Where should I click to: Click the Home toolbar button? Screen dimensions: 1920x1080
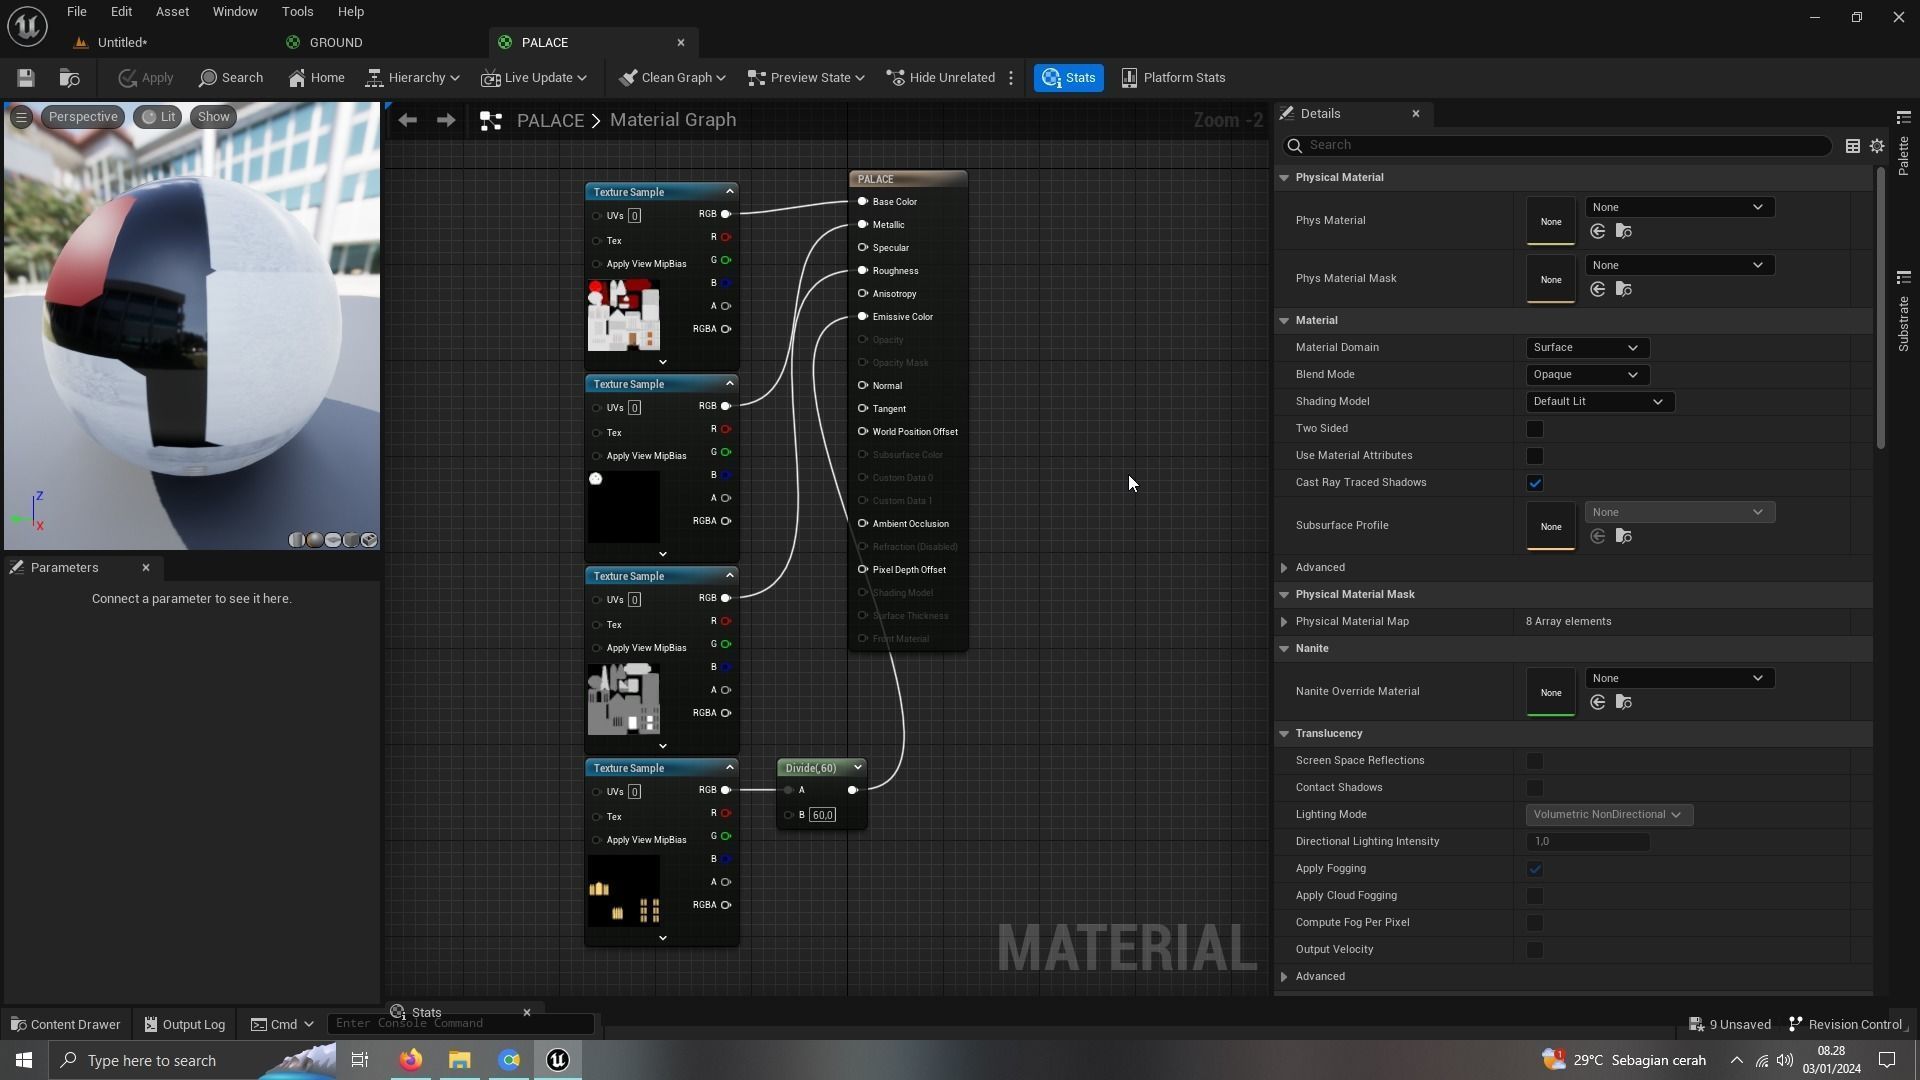pyautogui.click(x=316, y=78)
